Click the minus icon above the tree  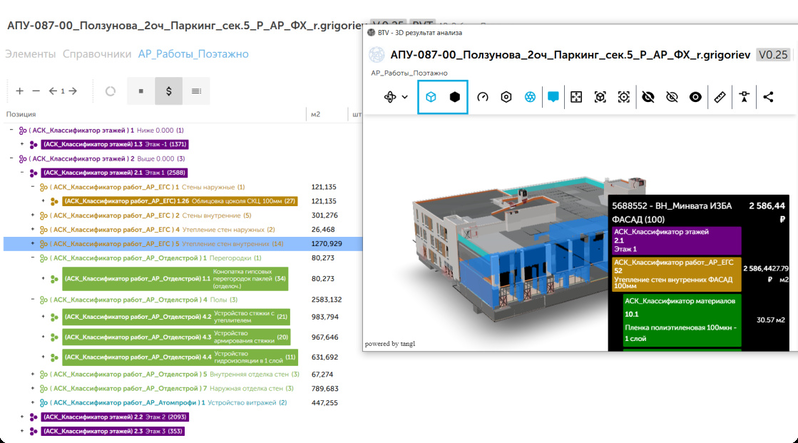(x=36, y=91)
